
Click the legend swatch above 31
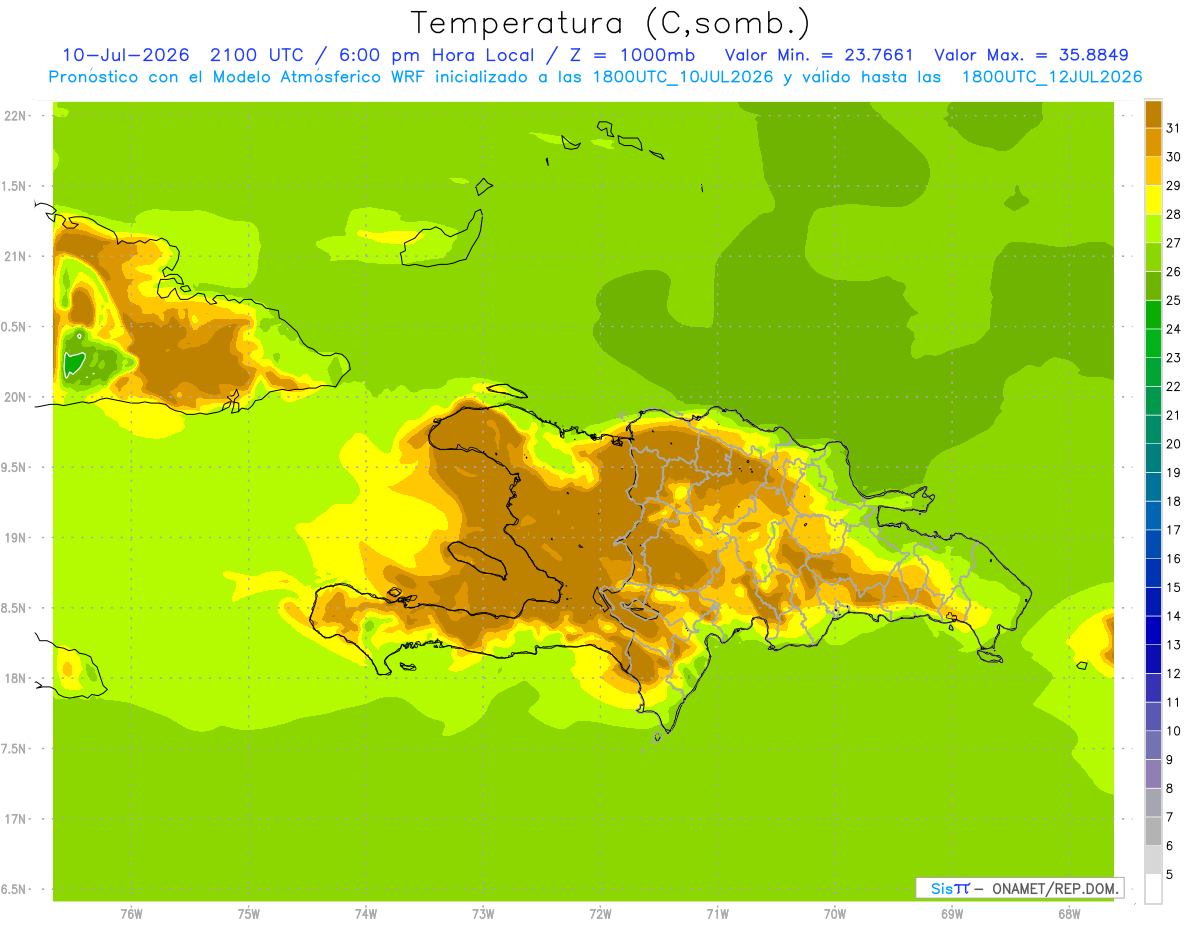pyautogui.click(x=1153, y=113)
